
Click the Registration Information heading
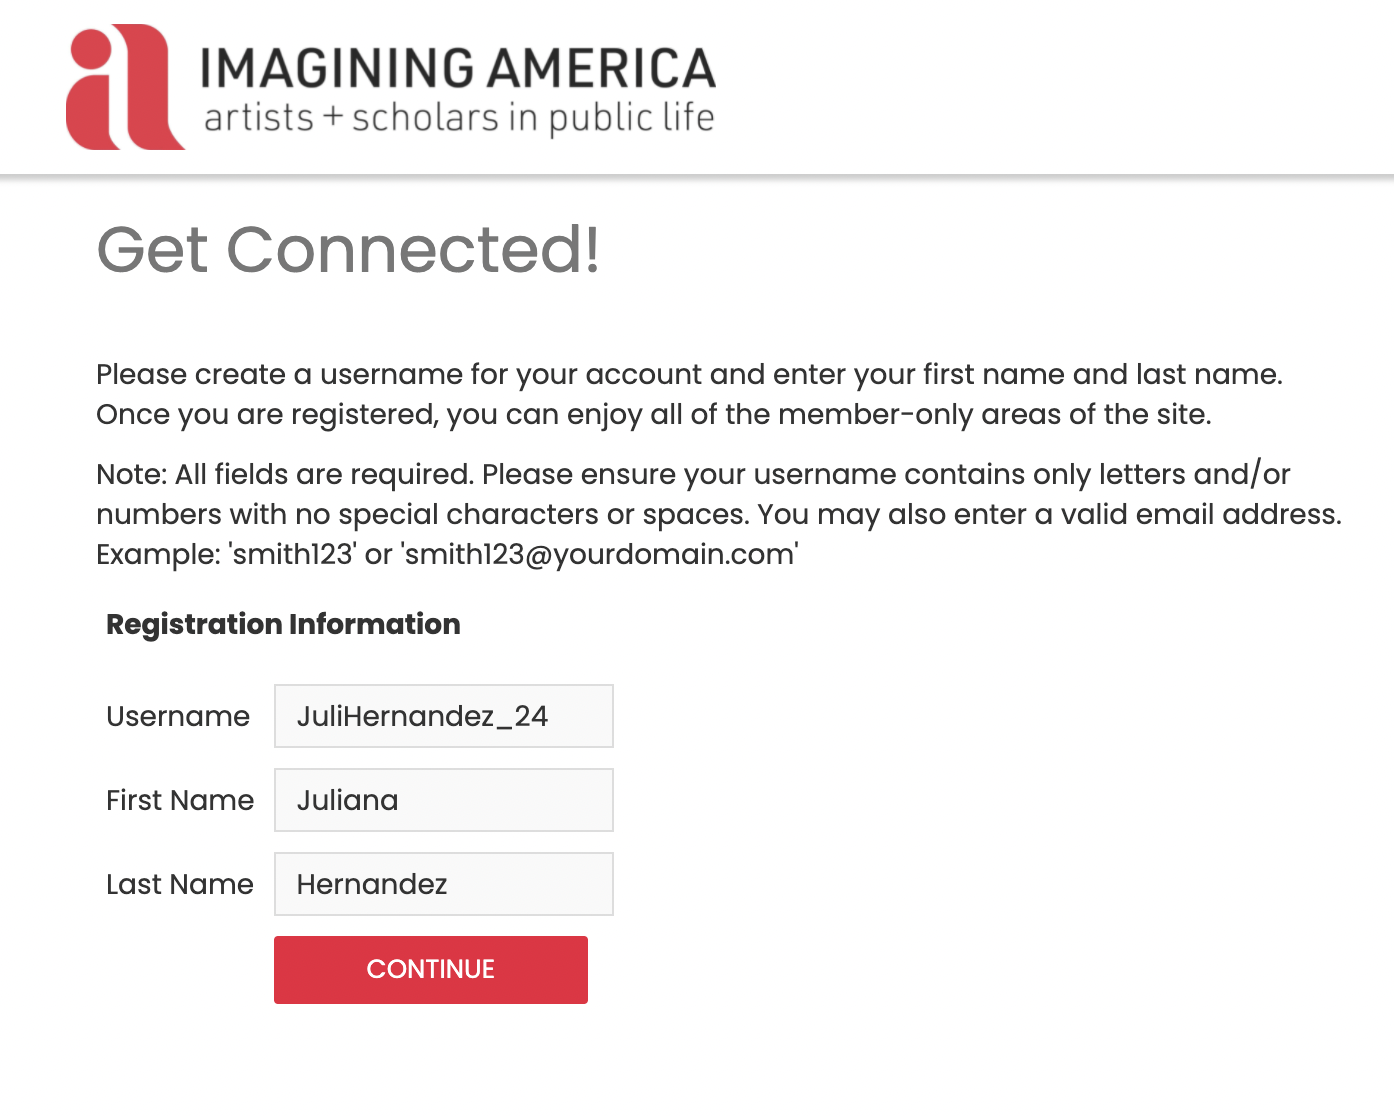click(x=283, y=624)
